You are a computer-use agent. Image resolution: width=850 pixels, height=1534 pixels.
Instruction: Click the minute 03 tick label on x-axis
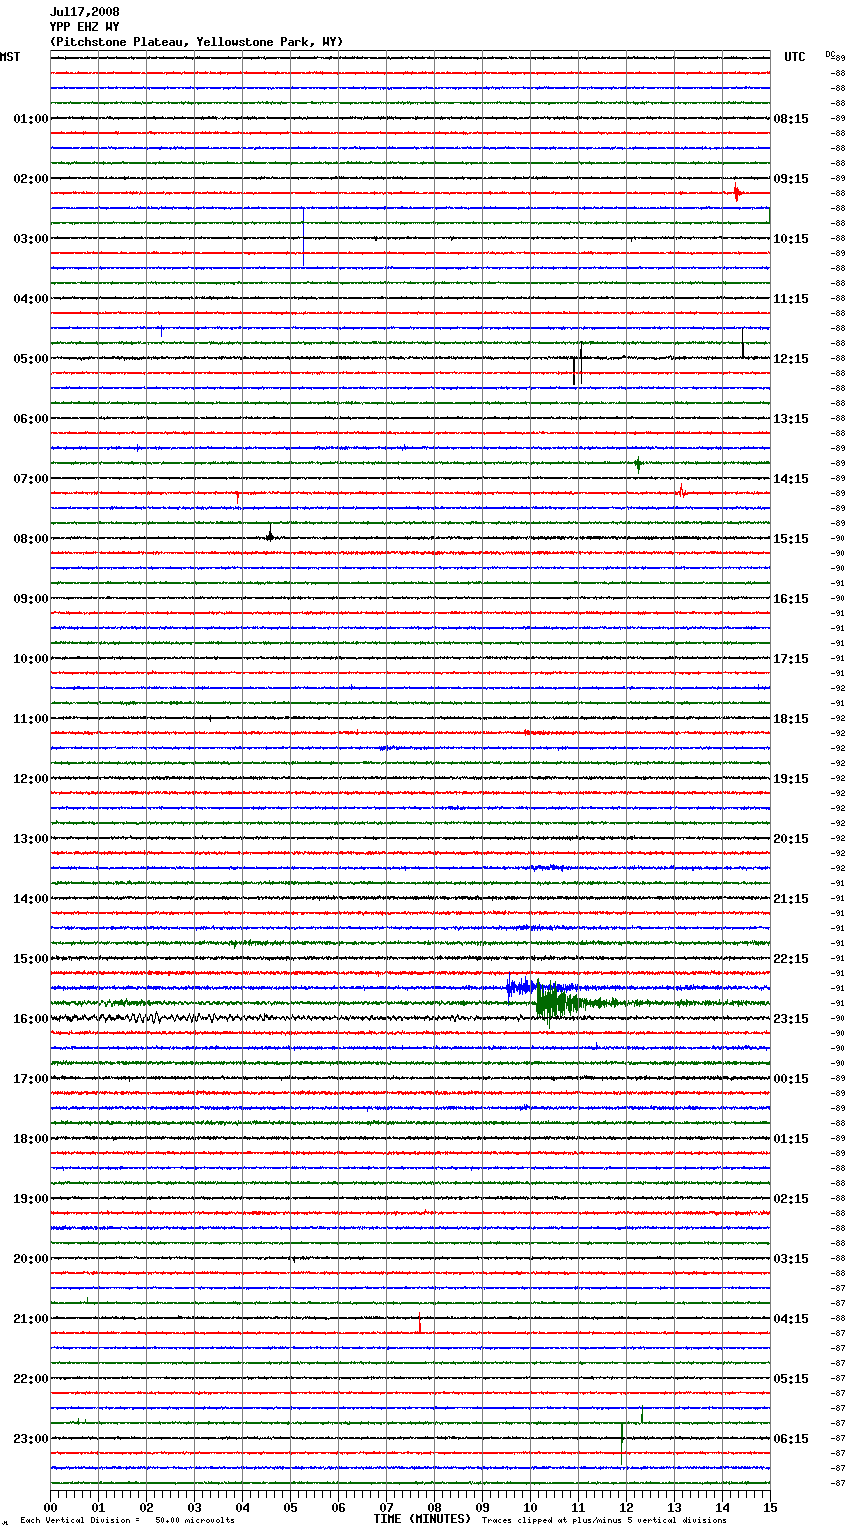194,1507
